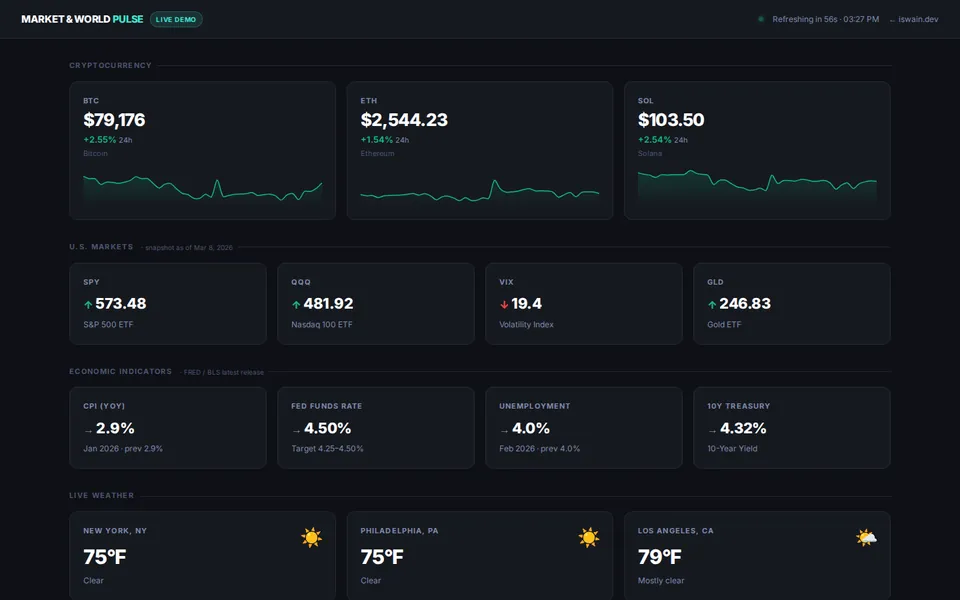This screenshot has height=600, width=960.
Task: Click the Volatility Index label
Action: (x=527, y=324)
